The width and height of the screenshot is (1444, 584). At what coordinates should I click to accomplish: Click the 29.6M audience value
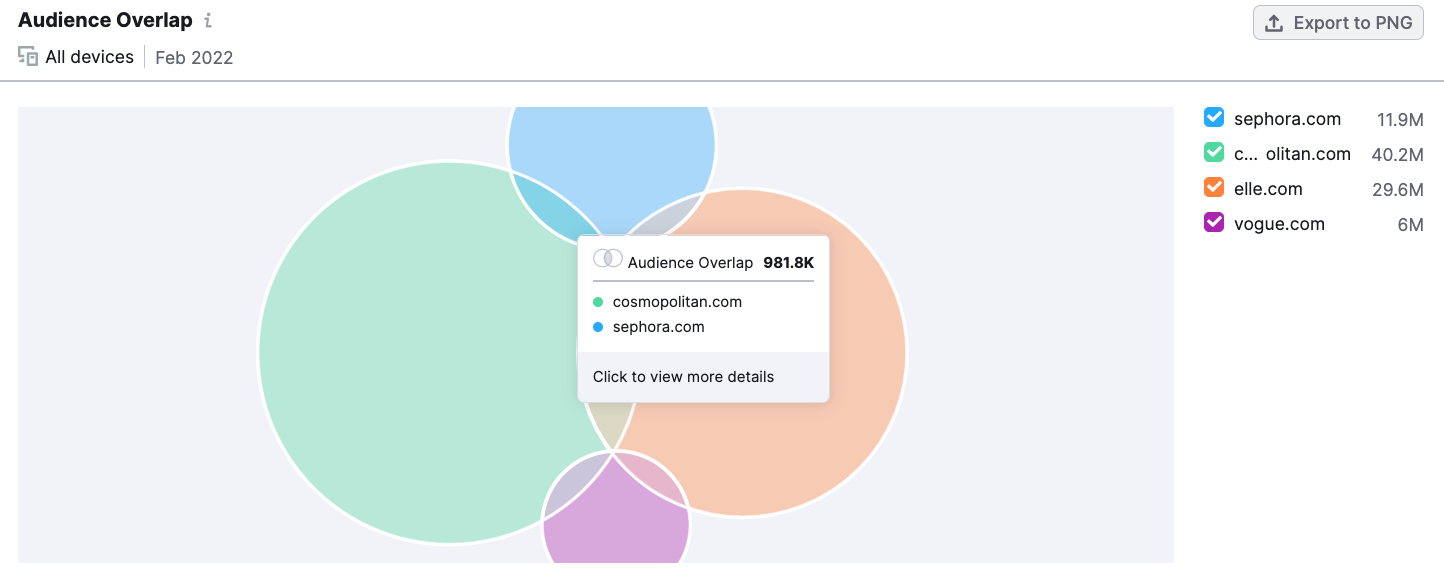click(x=1398, y=189)
